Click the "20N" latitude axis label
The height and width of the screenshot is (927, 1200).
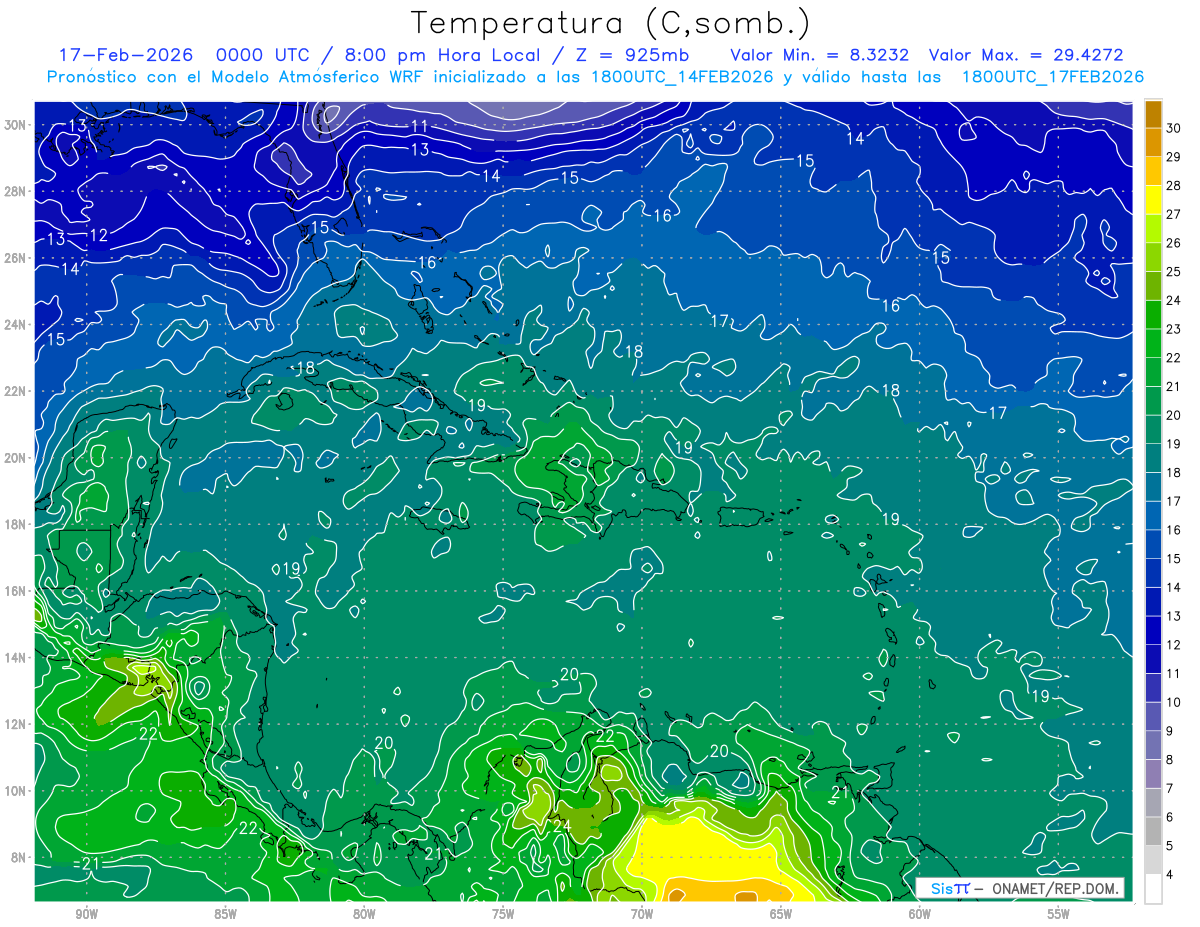16,458
